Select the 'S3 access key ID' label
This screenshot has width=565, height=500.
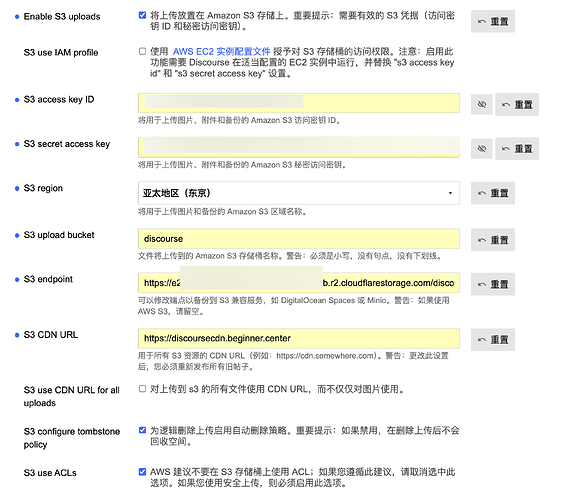59,99
